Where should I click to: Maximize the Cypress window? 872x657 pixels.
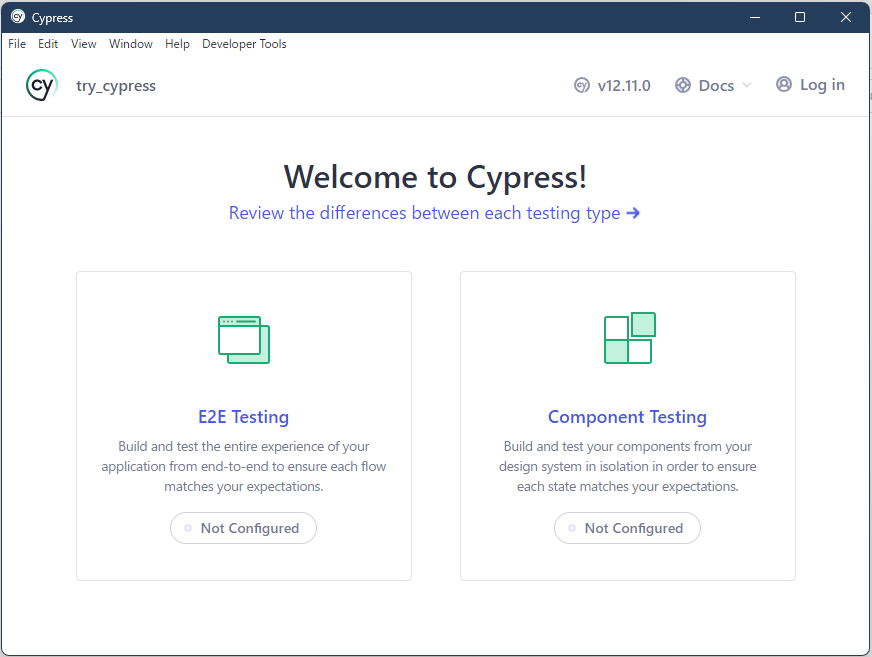(800, 17)
